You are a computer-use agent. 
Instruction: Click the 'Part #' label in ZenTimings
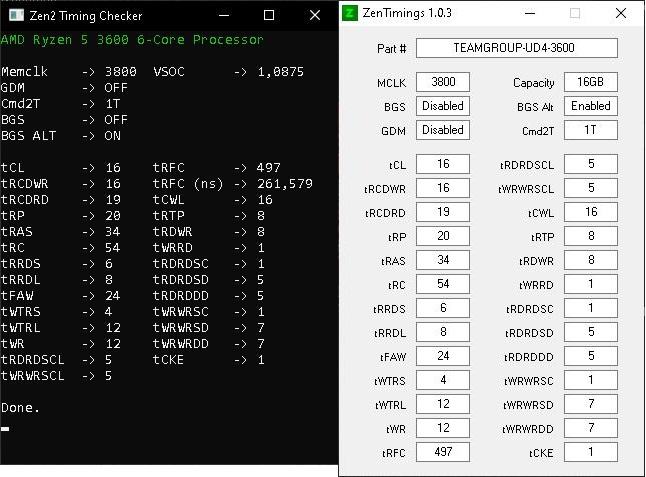click(x=391, y=49)
